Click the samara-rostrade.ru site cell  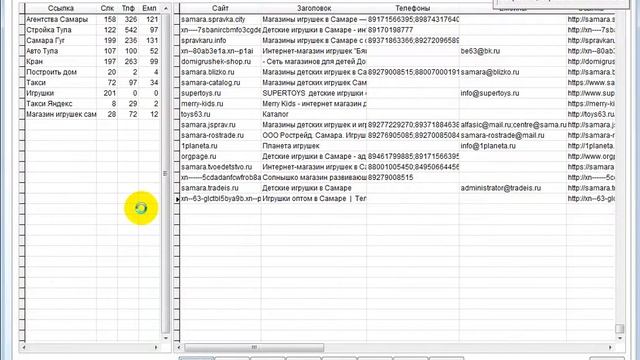(220, 136)
